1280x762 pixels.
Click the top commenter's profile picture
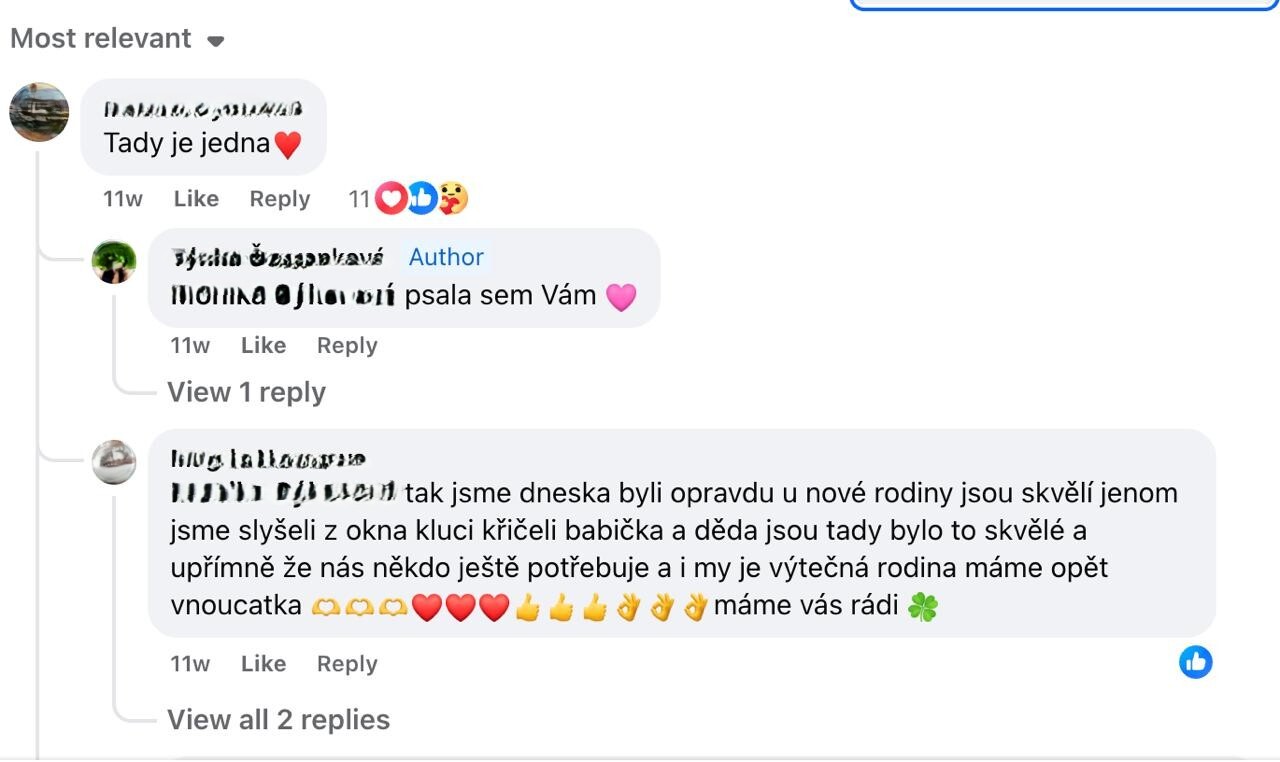pyautogui.click(x=39, y=112)
